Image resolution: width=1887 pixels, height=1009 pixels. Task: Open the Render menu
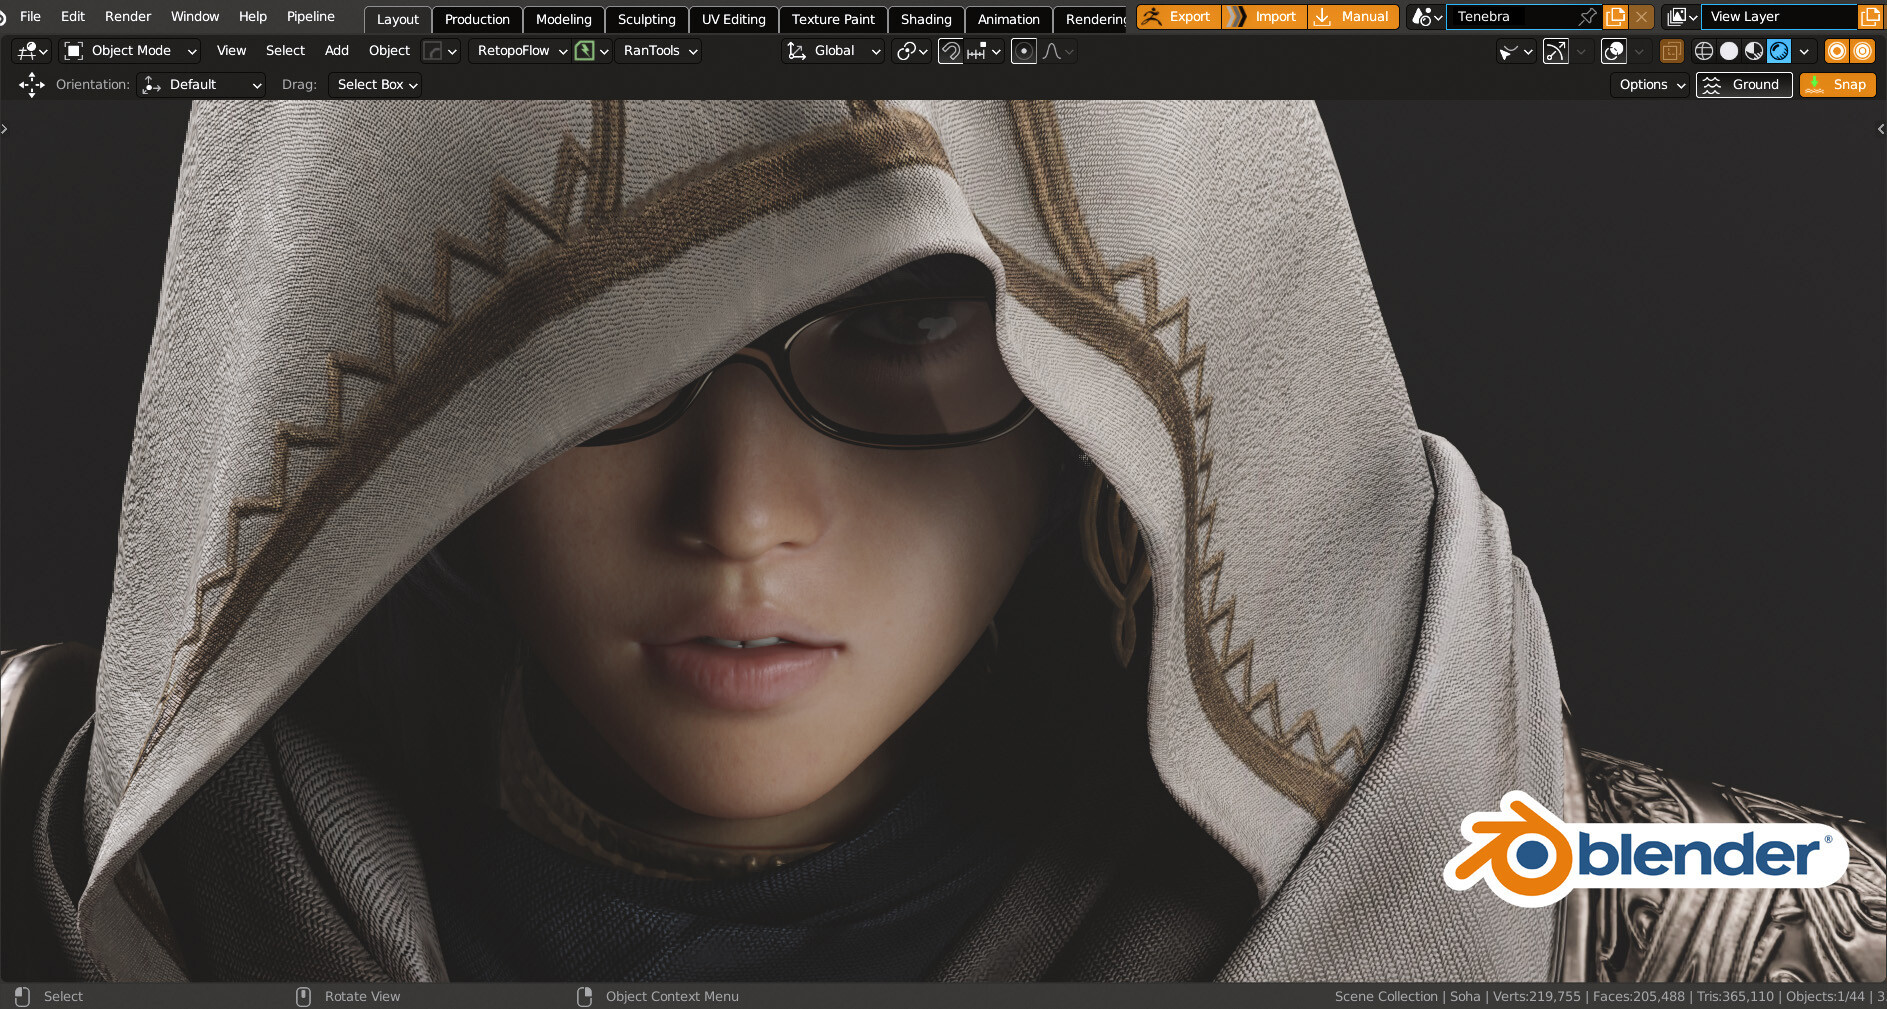click(128, 17)
